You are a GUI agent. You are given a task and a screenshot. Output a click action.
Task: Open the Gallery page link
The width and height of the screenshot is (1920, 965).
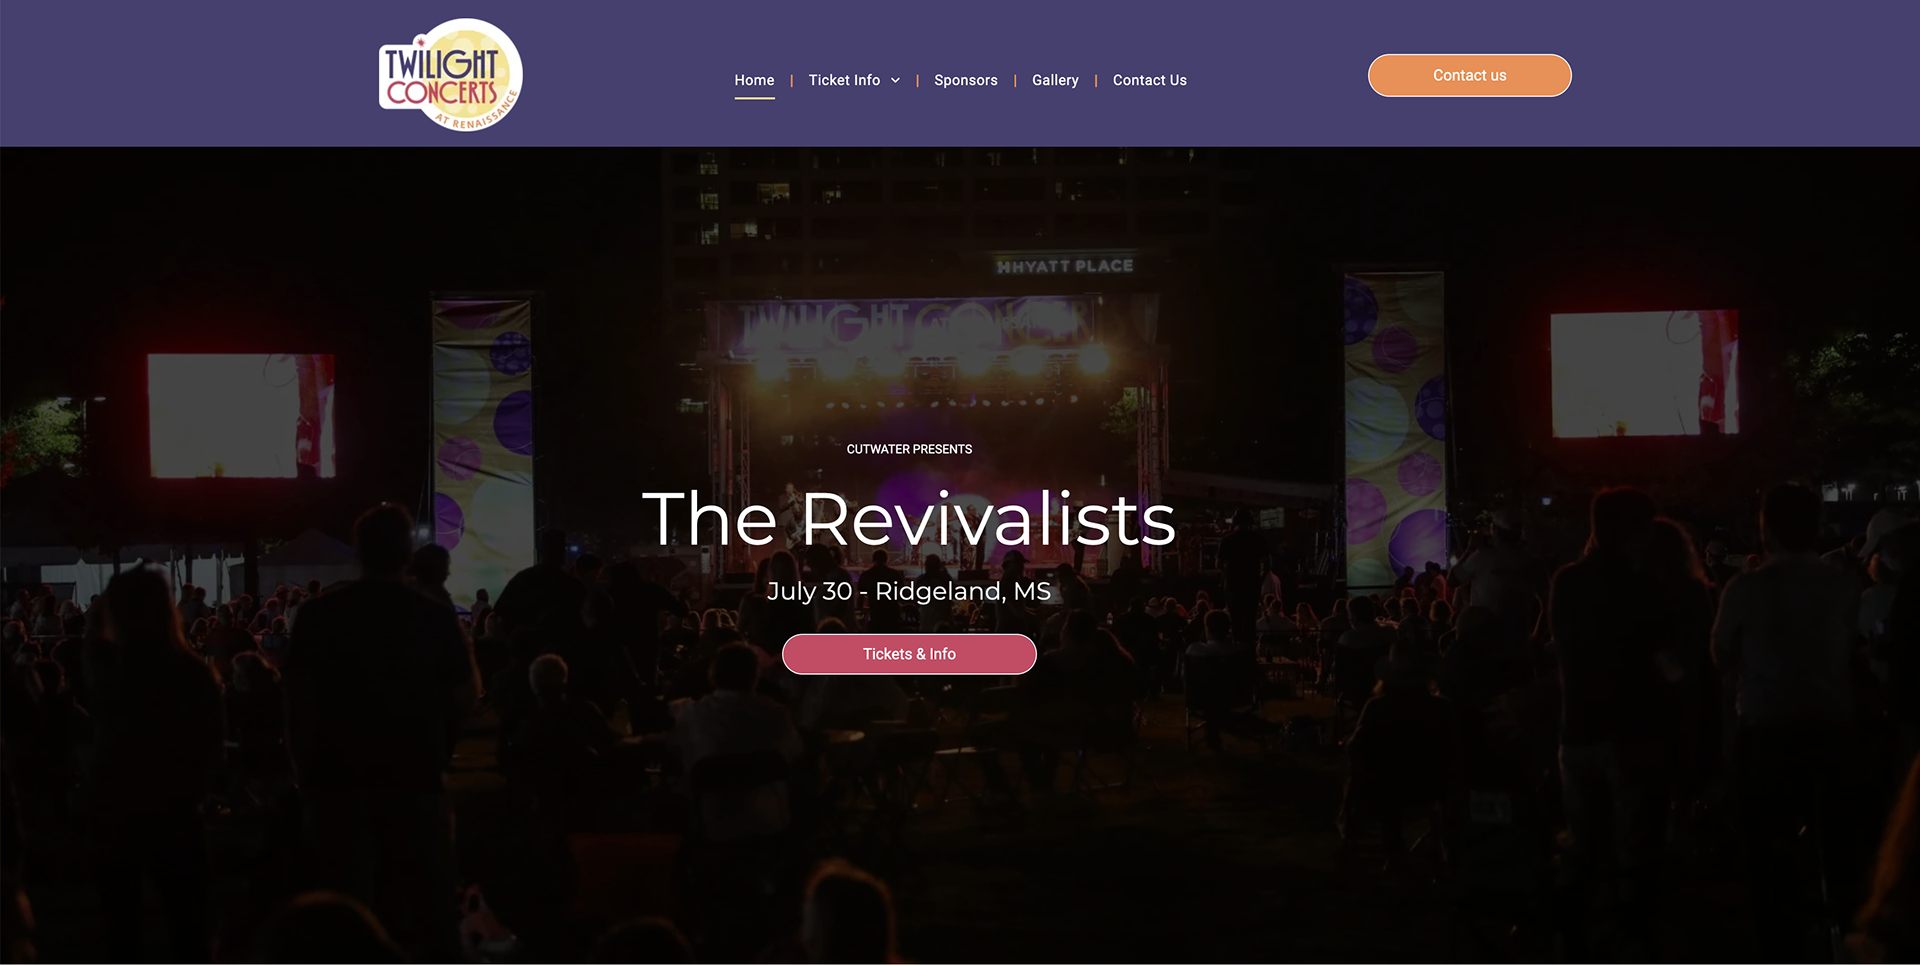tap(1055, 80)
